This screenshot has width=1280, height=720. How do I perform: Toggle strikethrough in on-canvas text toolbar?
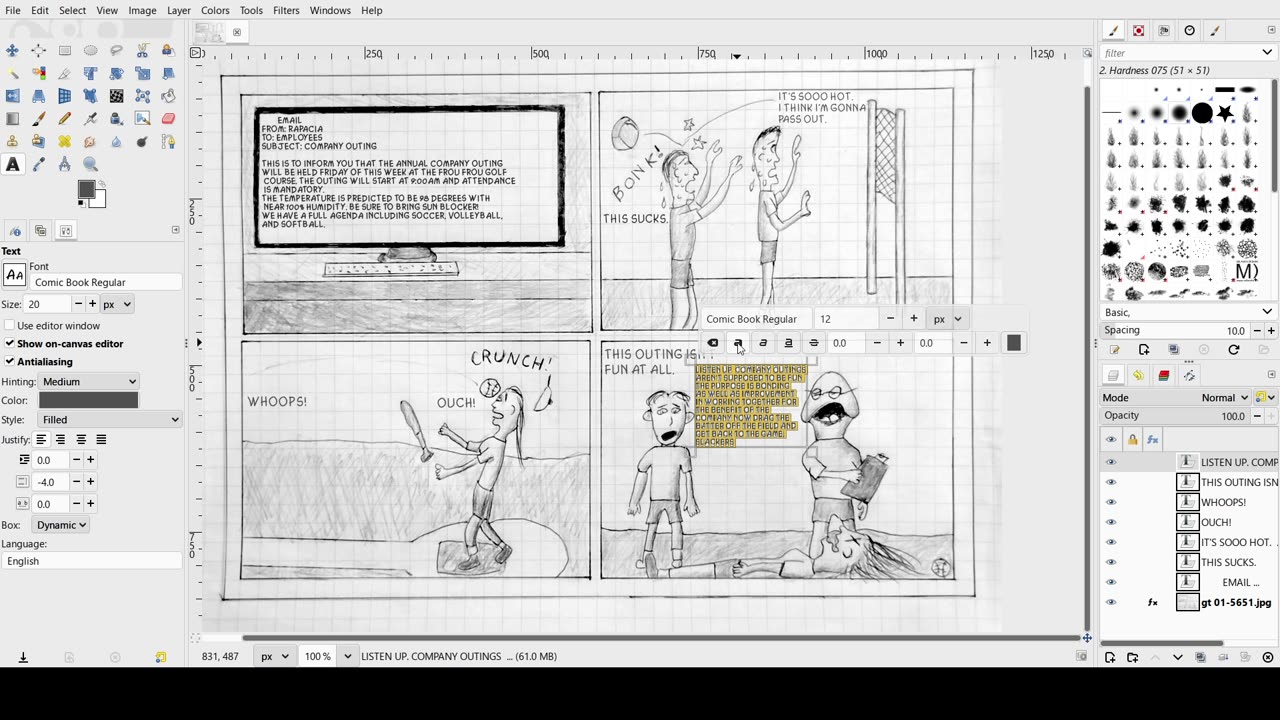pos(814,343)
